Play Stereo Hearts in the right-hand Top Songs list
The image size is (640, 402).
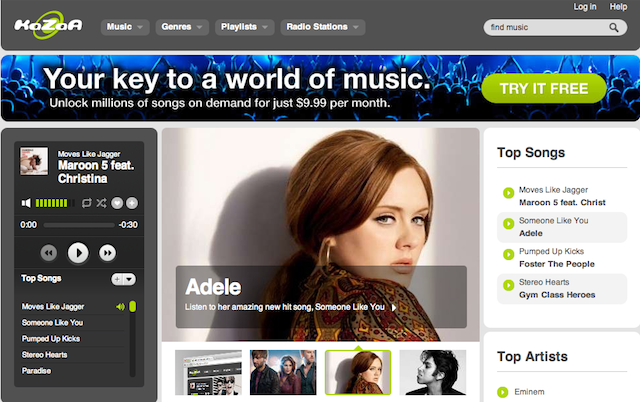click(x=508, y=285)
